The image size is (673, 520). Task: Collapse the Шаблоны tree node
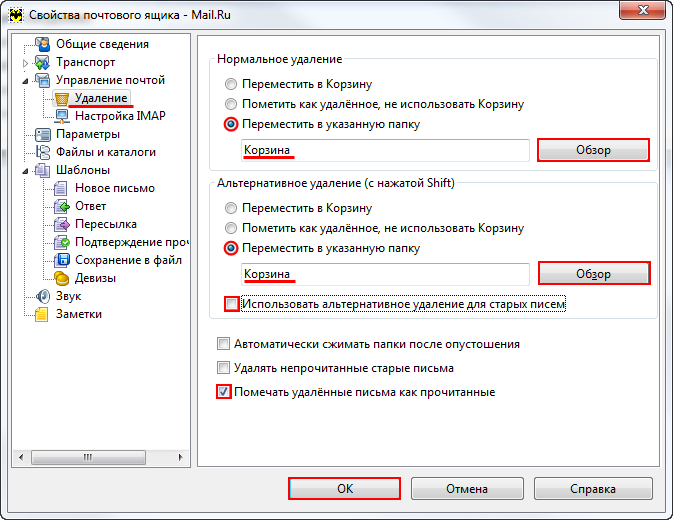tap(25, 171)
